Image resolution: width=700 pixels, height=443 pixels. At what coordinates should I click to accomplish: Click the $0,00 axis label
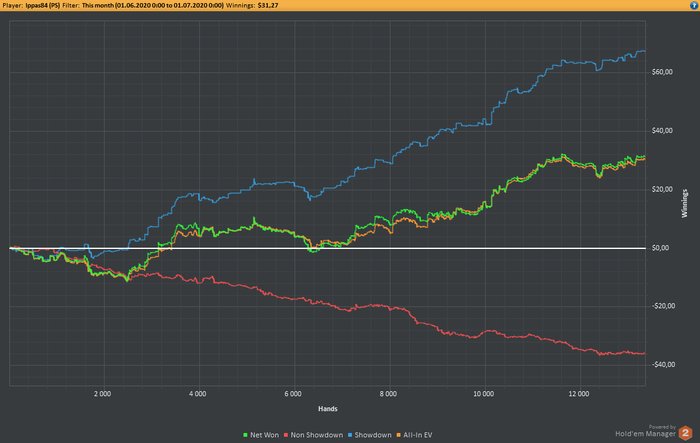pos(660,248)
